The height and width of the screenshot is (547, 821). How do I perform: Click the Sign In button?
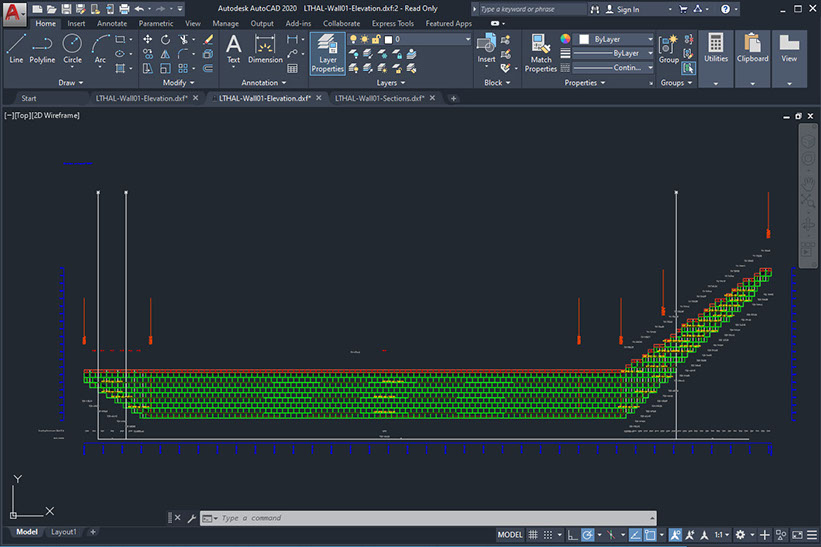click(627, 9)
